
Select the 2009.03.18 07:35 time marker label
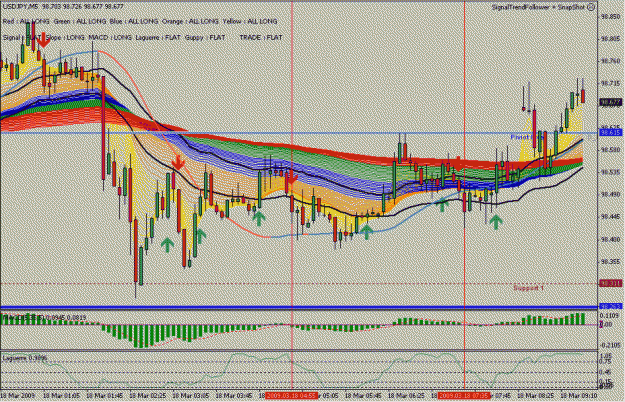click(x=464, y=396)
